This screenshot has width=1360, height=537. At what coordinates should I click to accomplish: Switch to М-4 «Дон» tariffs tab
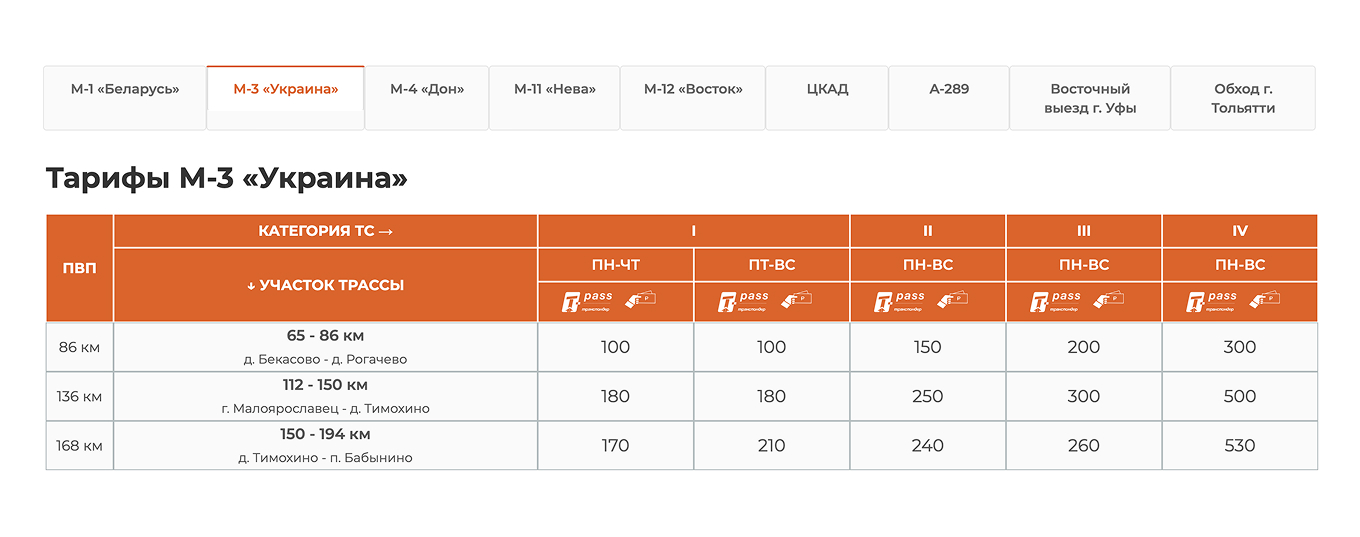coord(427,89)
